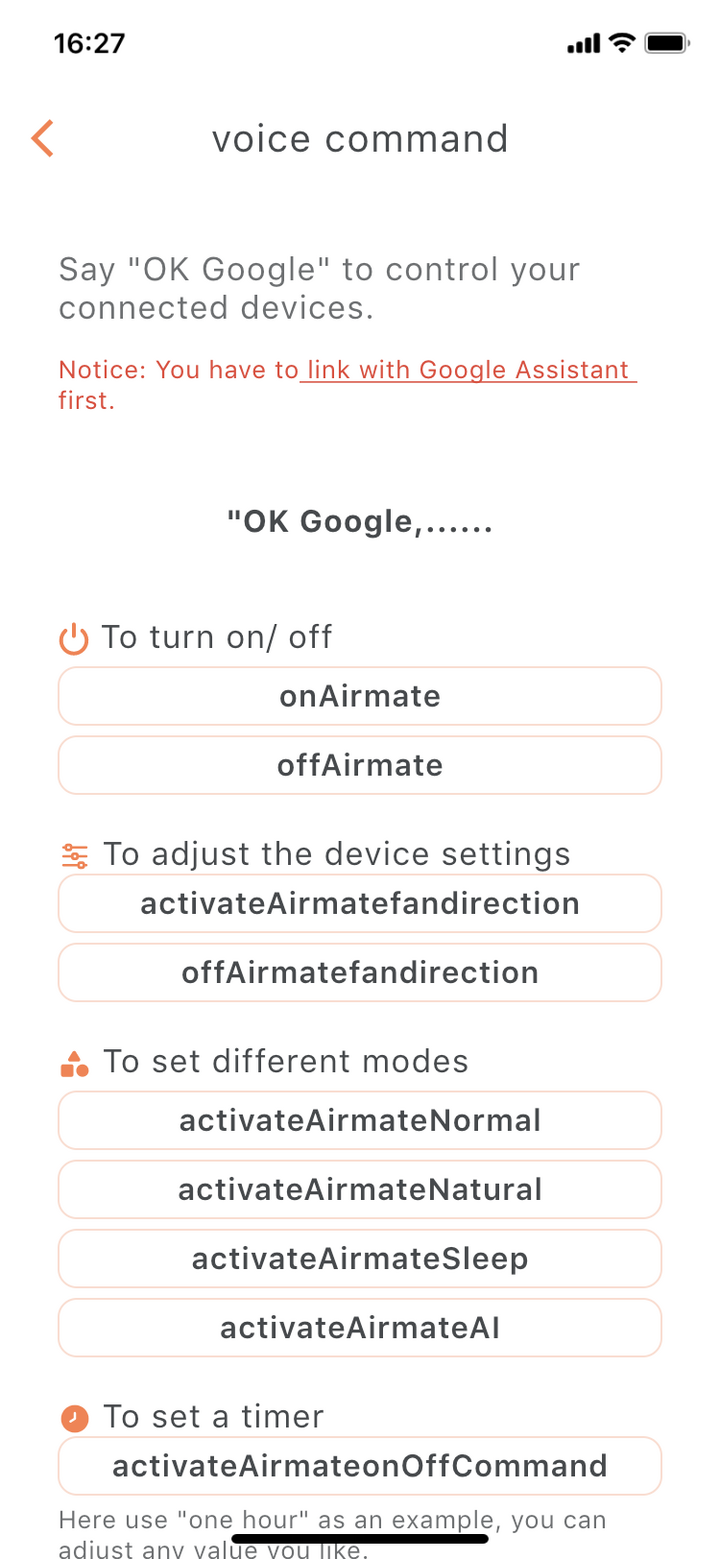Select activateAirmateNatural mode command
720x1559 pixels.
coord(360,1189)
